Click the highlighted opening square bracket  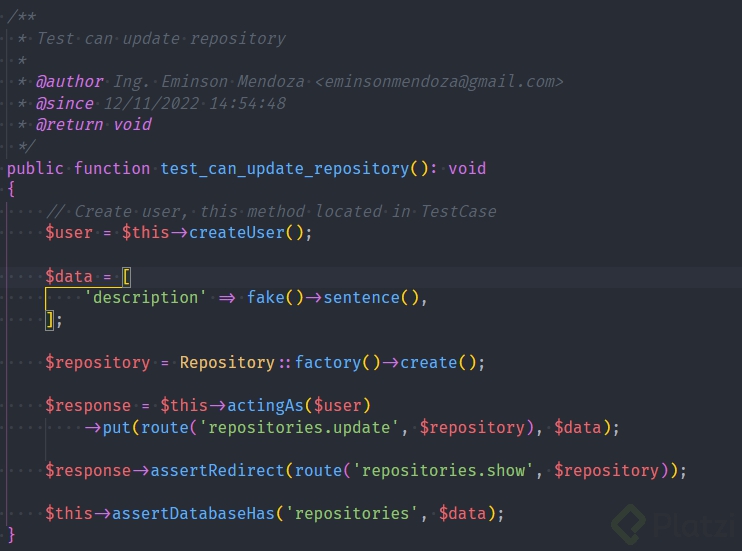(126, 276)
